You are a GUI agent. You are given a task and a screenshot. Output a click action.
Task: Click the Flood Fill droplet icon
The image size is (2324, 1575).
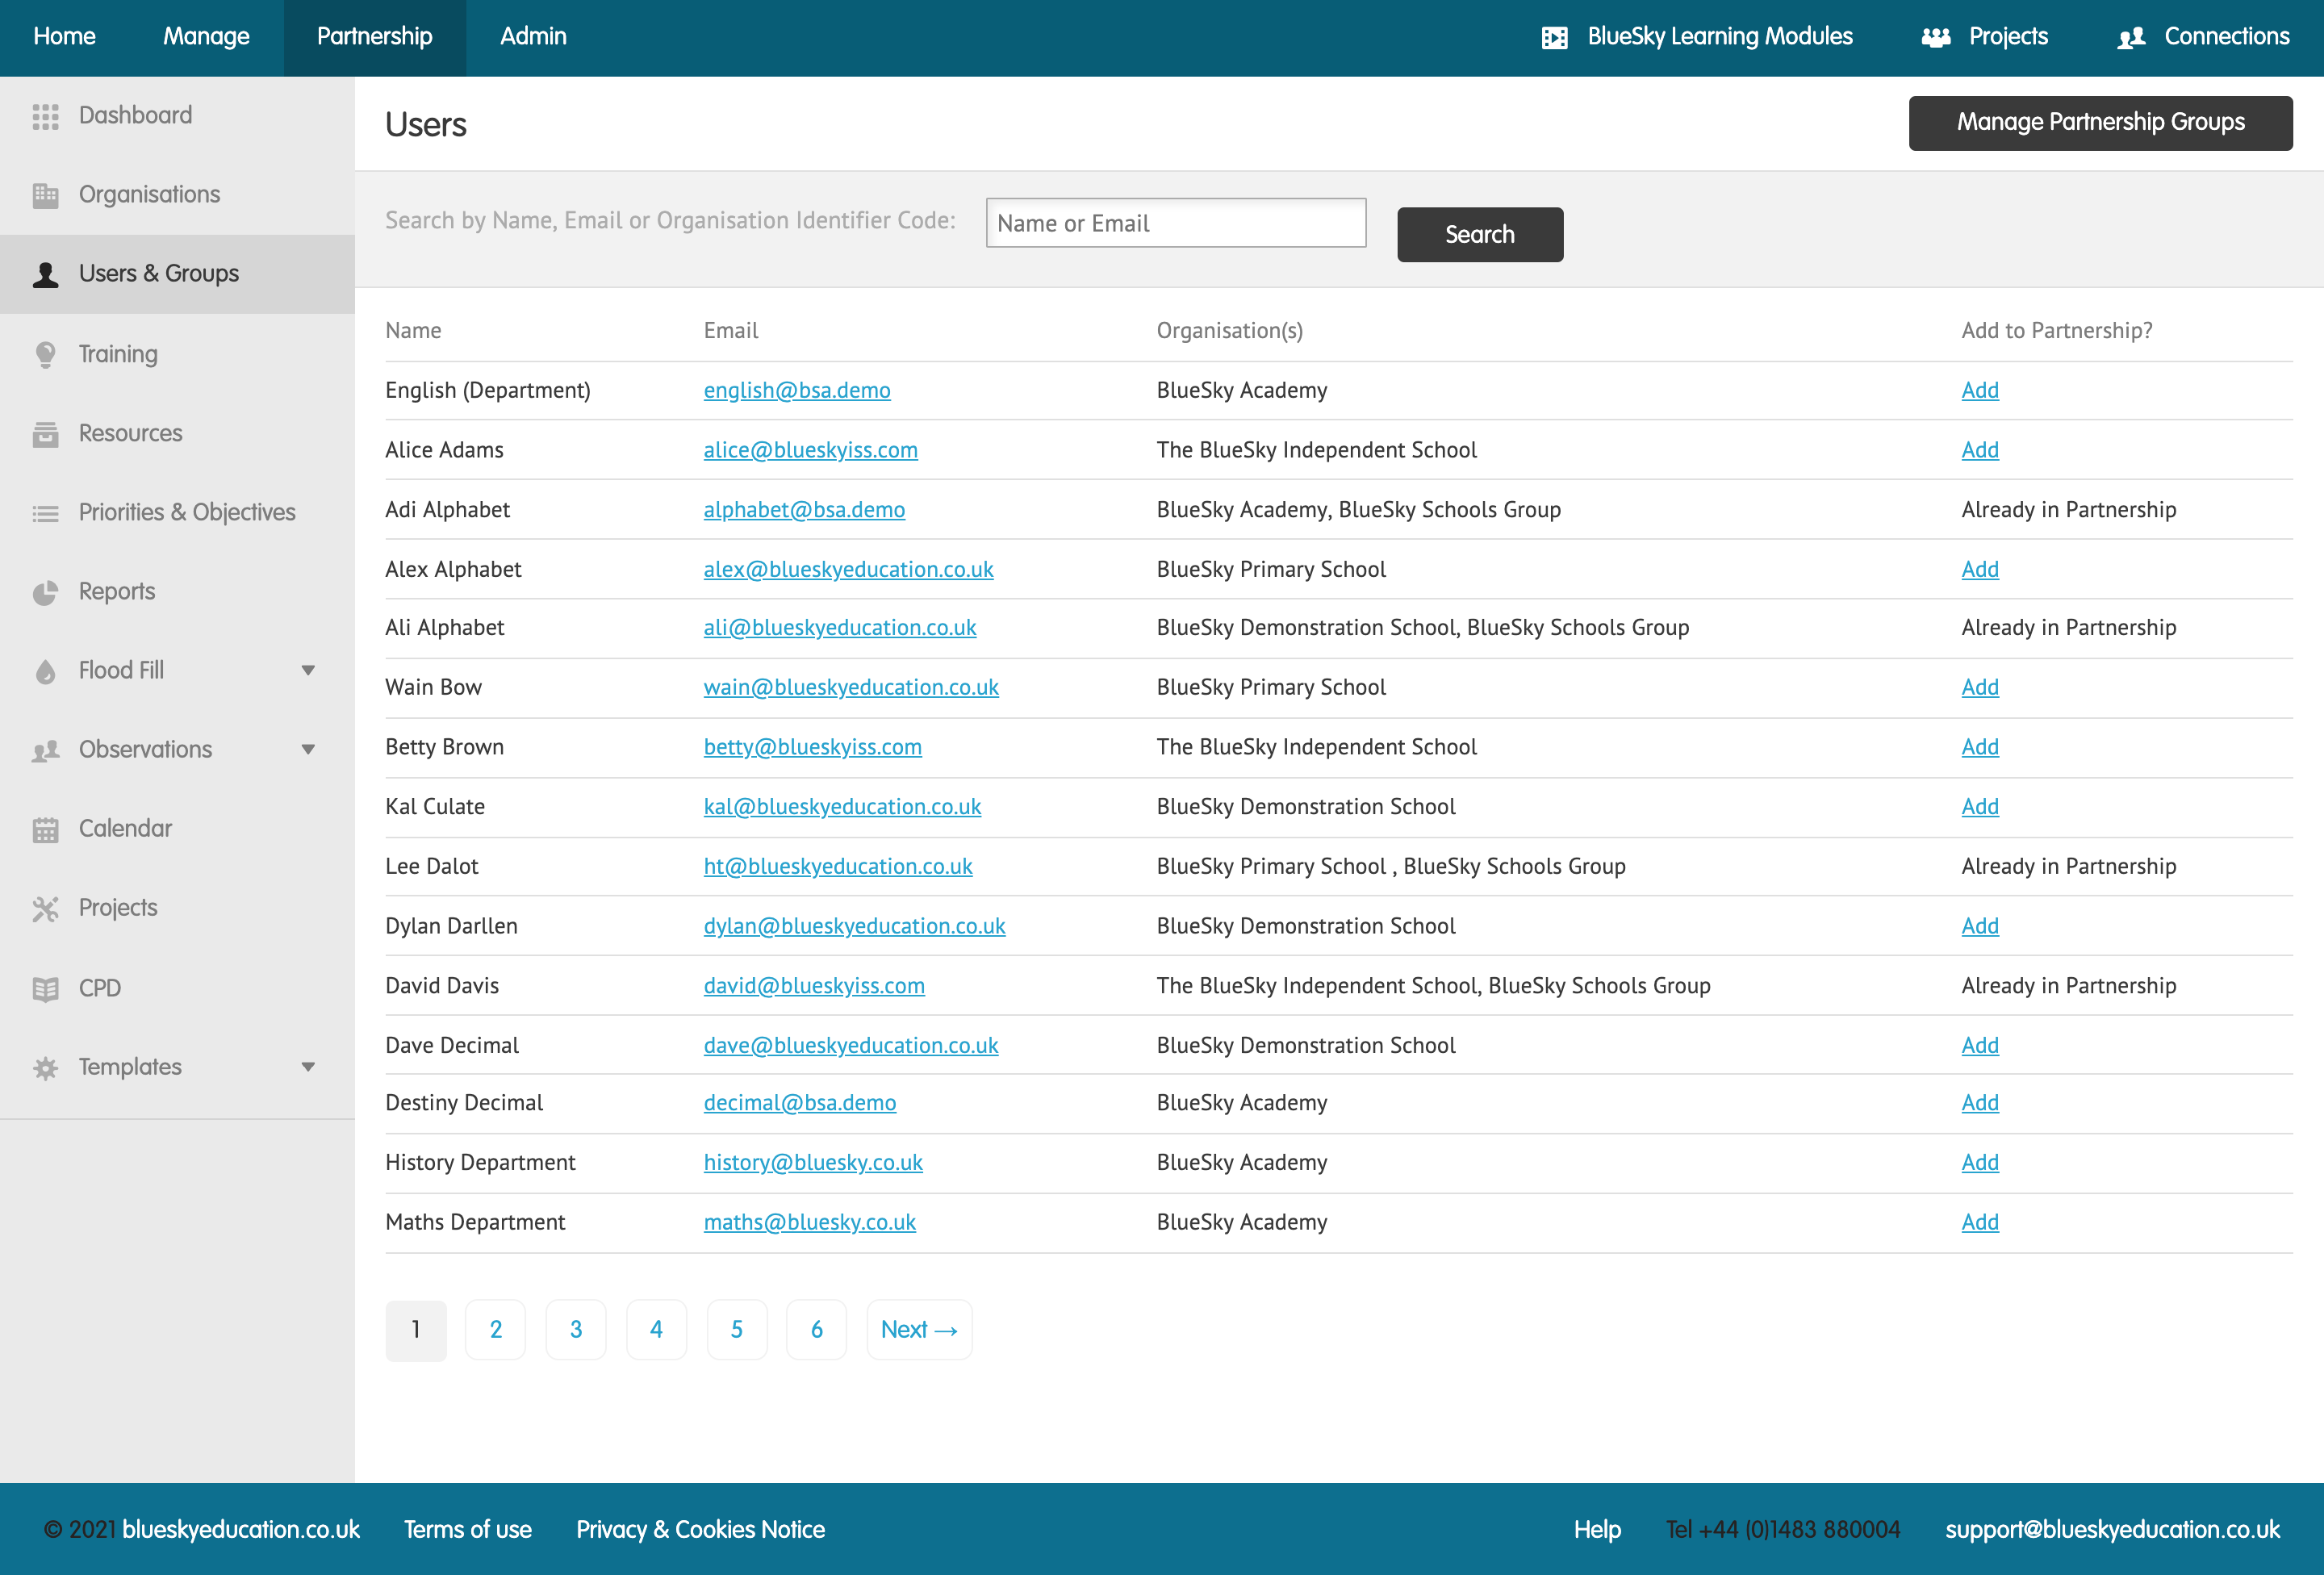45,671
